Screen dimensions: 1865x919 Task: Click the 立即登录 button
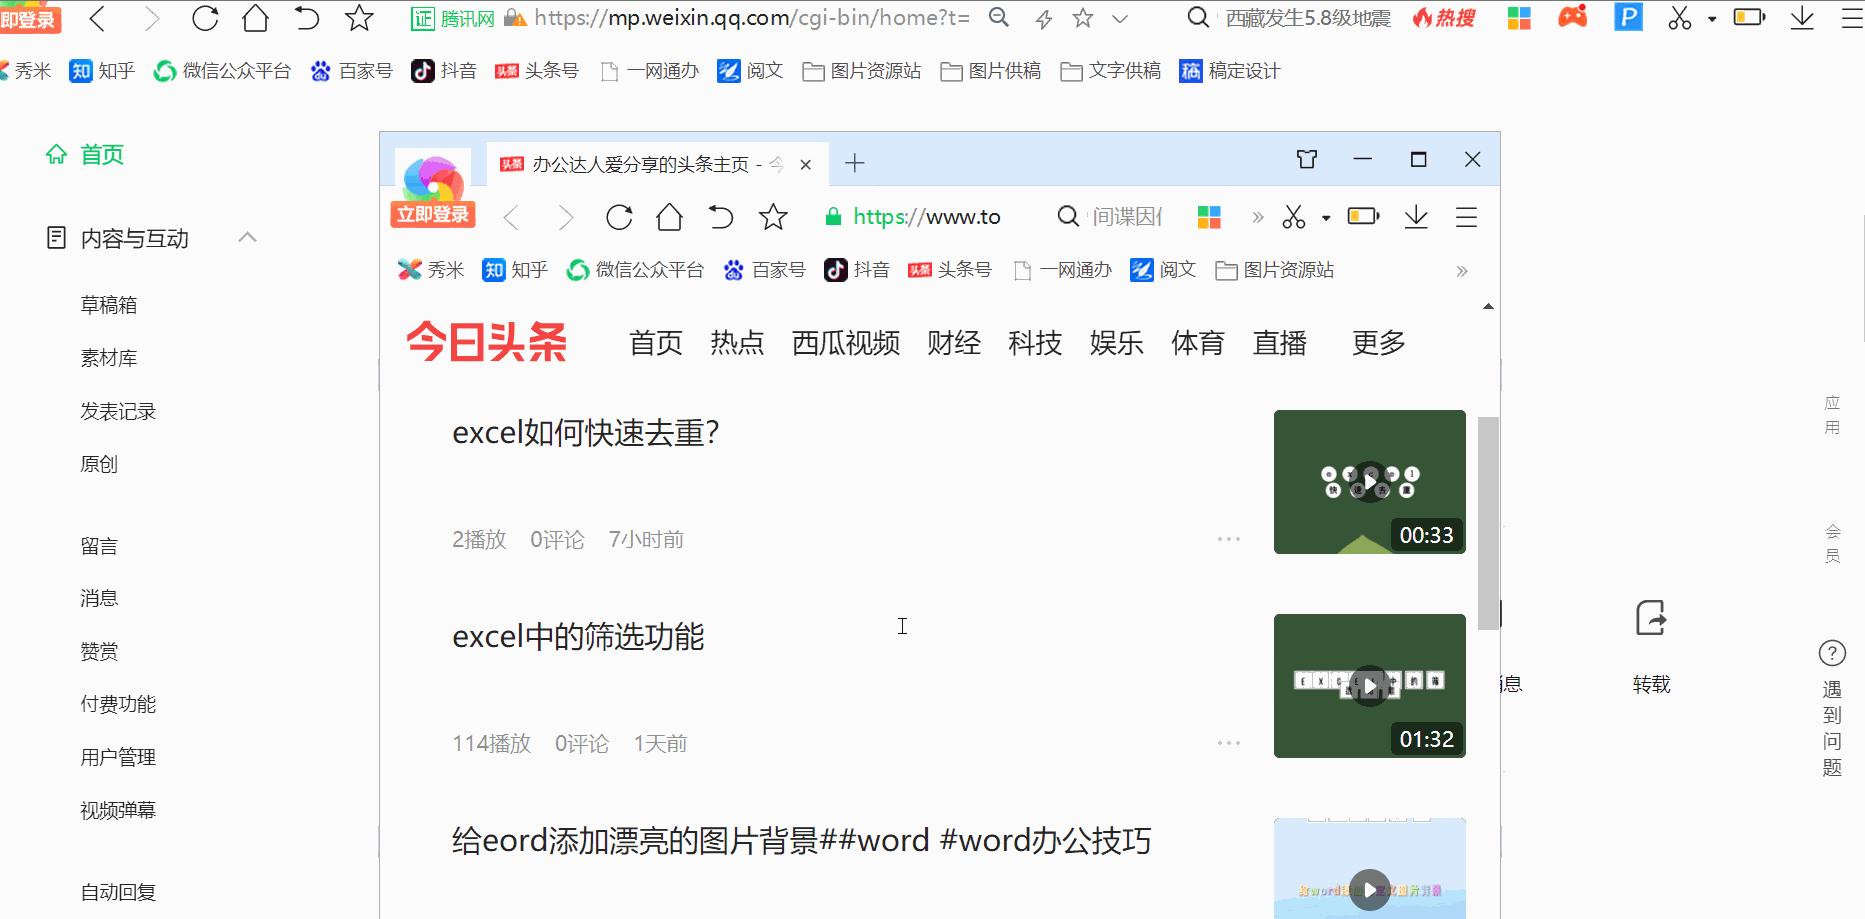click(432, 215)
